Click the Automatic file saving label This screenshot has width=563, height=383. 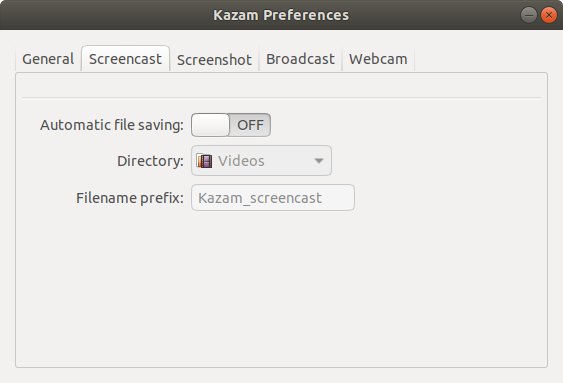click(x=112, y=125)
